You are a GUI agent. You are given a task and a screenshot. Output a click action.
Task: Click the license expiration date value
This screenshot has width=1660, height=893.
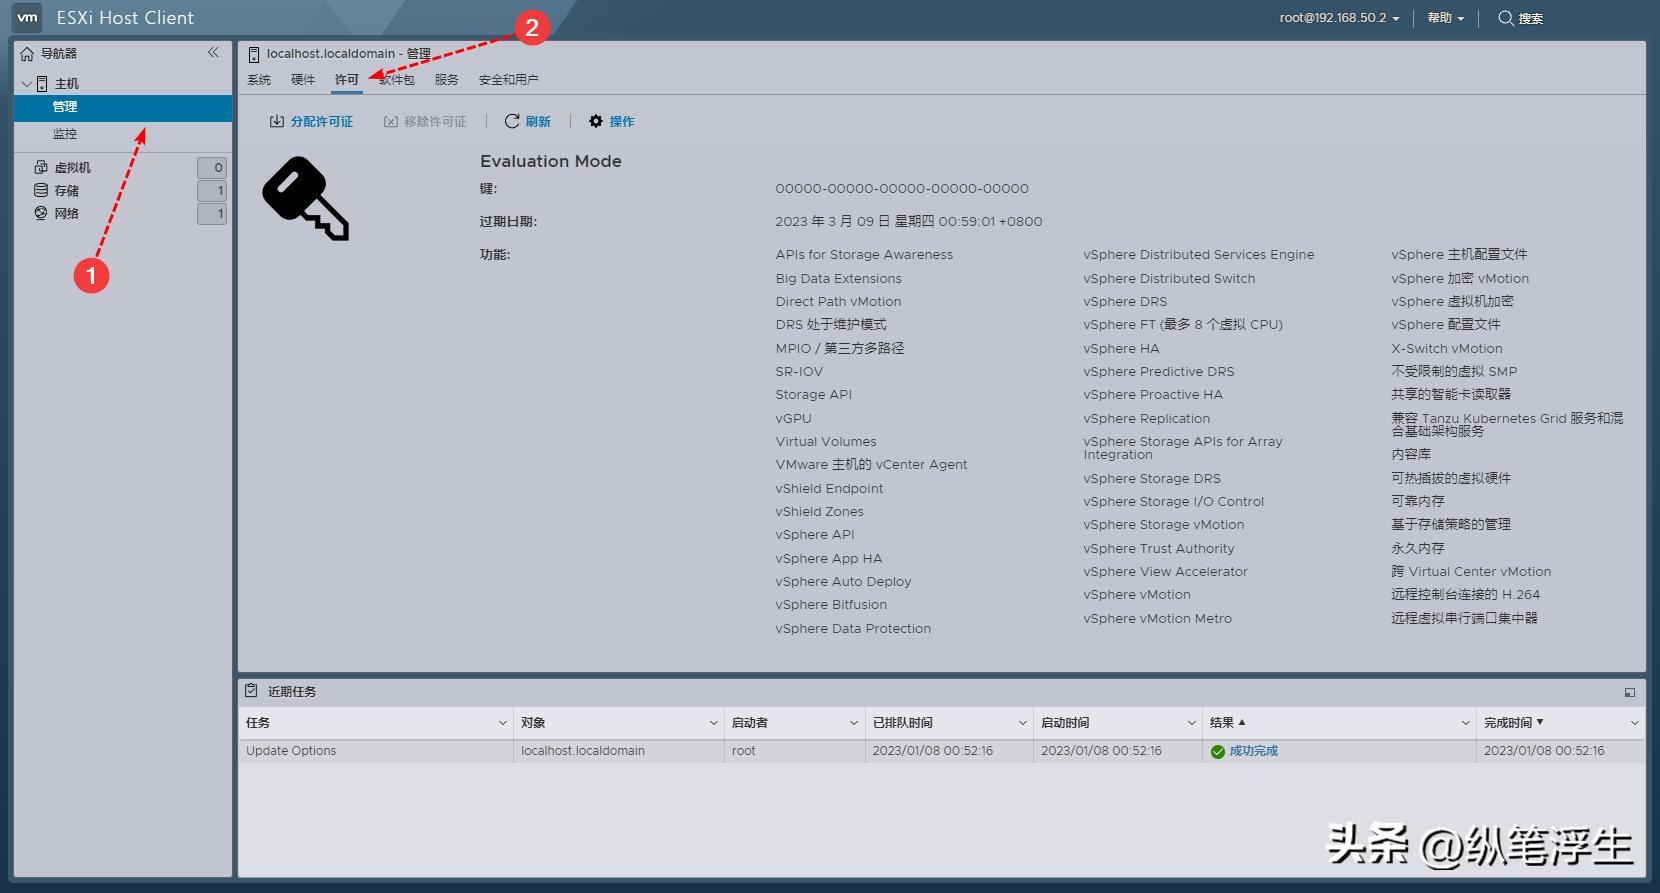[909, 222]
